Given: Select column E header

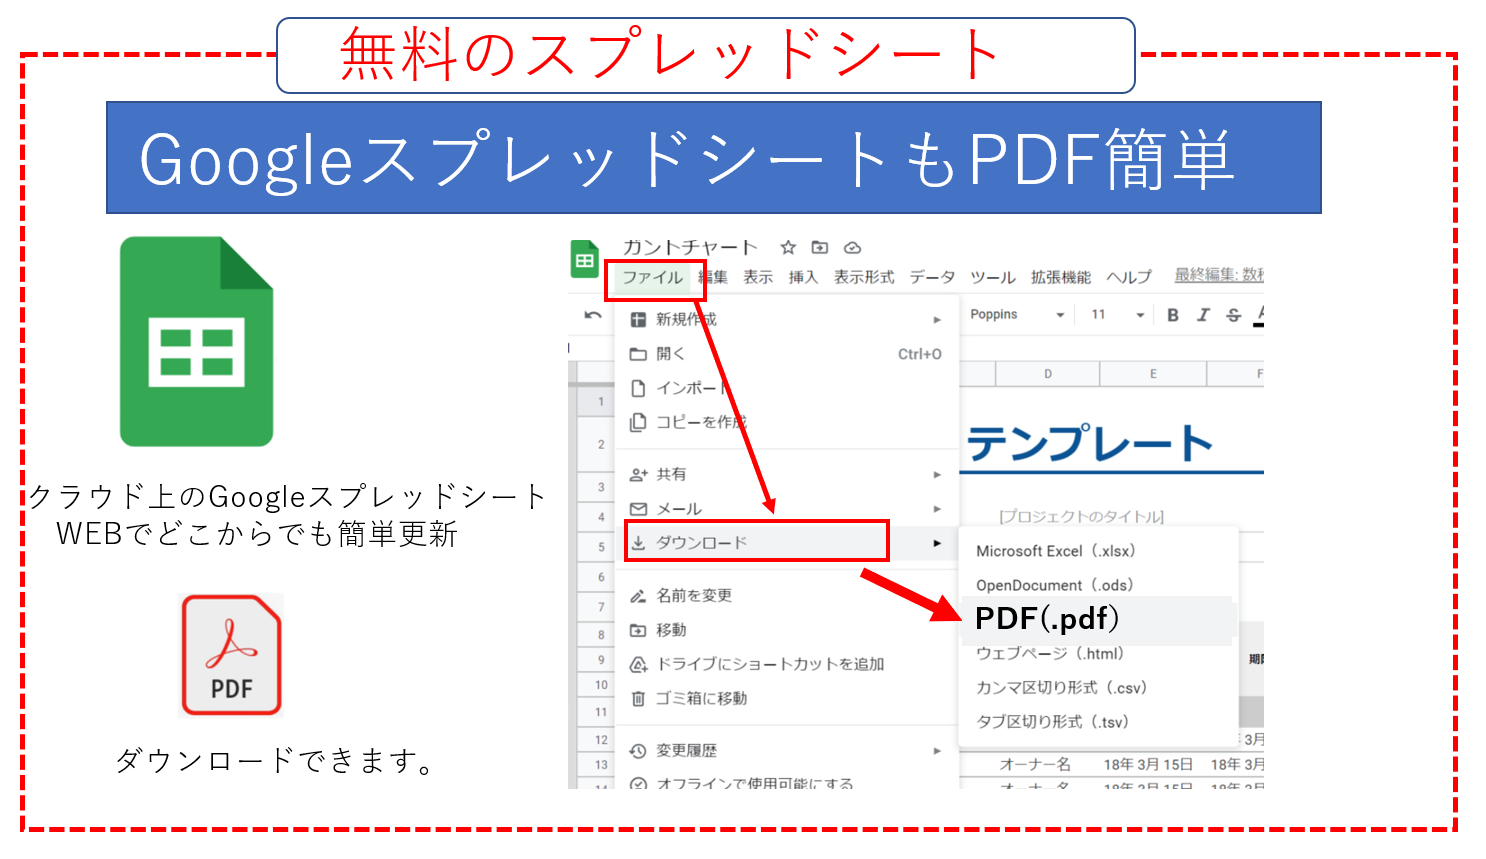Looking at the screenshot, I should coord(1153,374).
